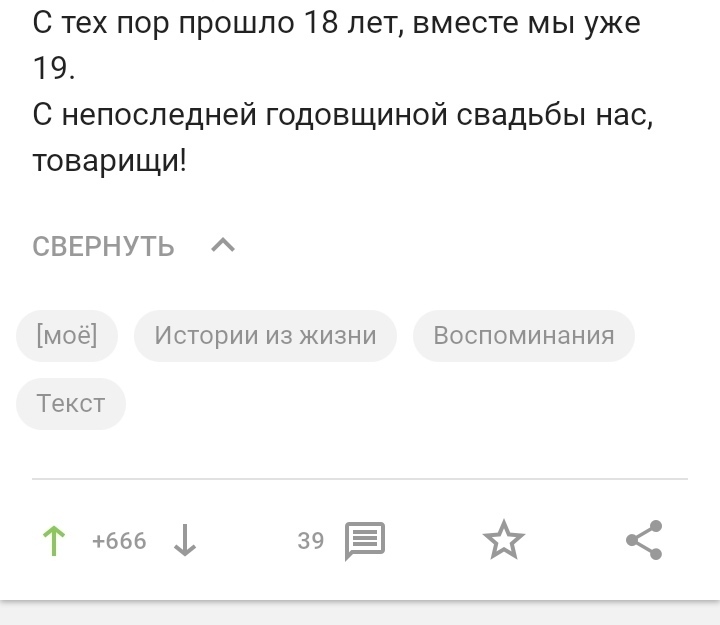Click the +666 rating score

click(119, 541)
